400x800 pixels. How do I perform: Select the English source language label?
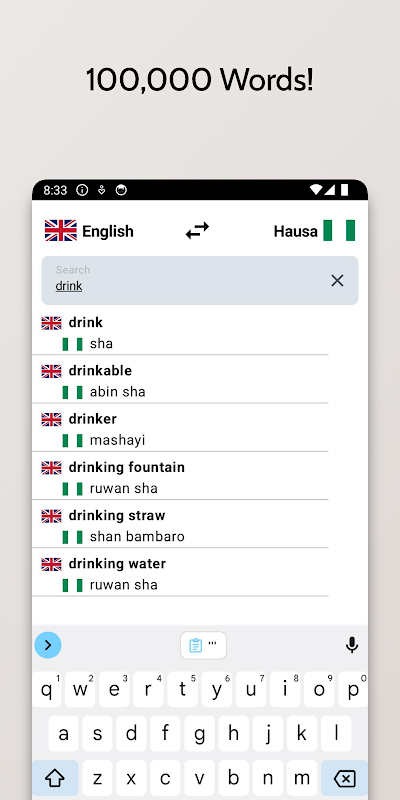pyautogui.click(x=108, y=231)
